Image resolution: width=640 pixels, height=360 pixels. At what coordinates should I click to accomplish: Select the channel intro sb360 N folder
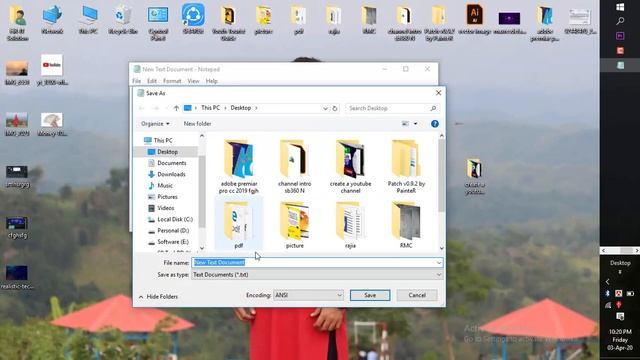coord(294,167)
